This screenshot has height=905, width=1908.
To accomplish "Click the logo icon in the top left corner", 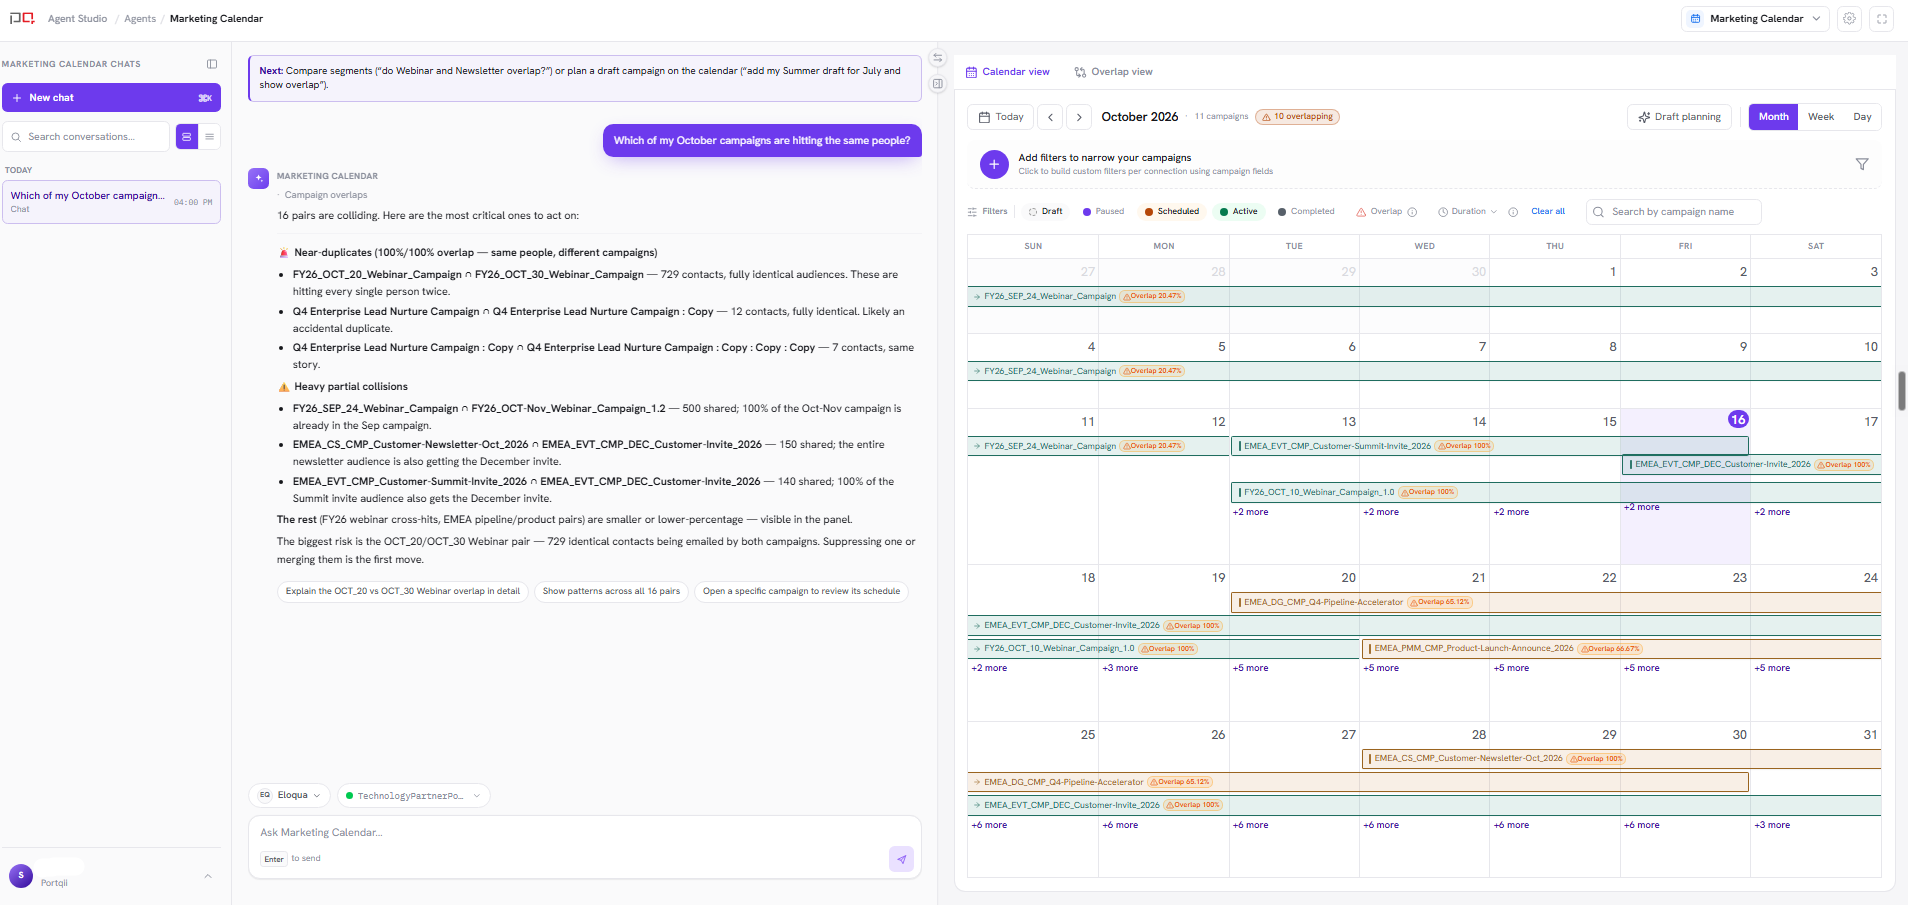I will [x=22, y=19].
